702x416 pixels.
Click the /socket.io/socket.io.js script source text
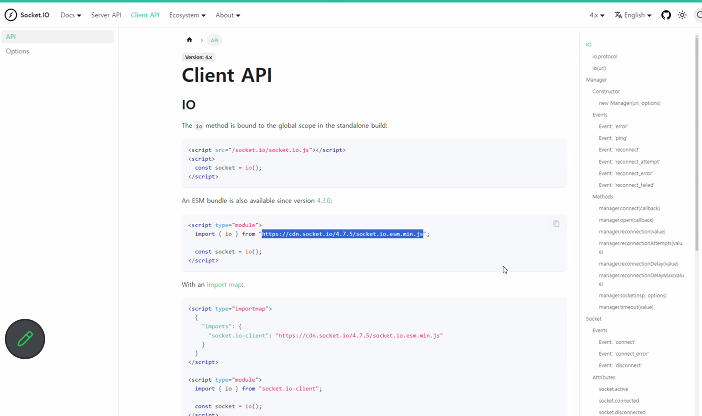pyautogui.click(x=270, y=150)
